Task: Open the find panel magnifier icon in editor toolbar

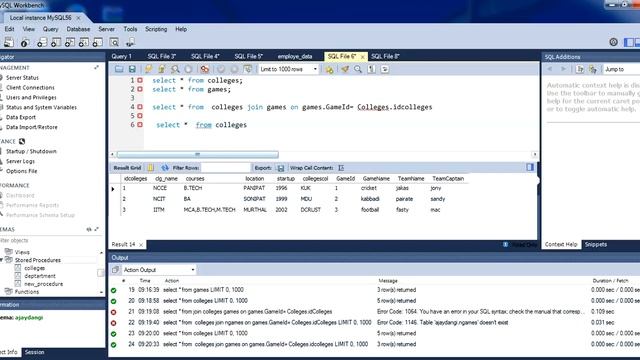Action: [x=358, y=69]
